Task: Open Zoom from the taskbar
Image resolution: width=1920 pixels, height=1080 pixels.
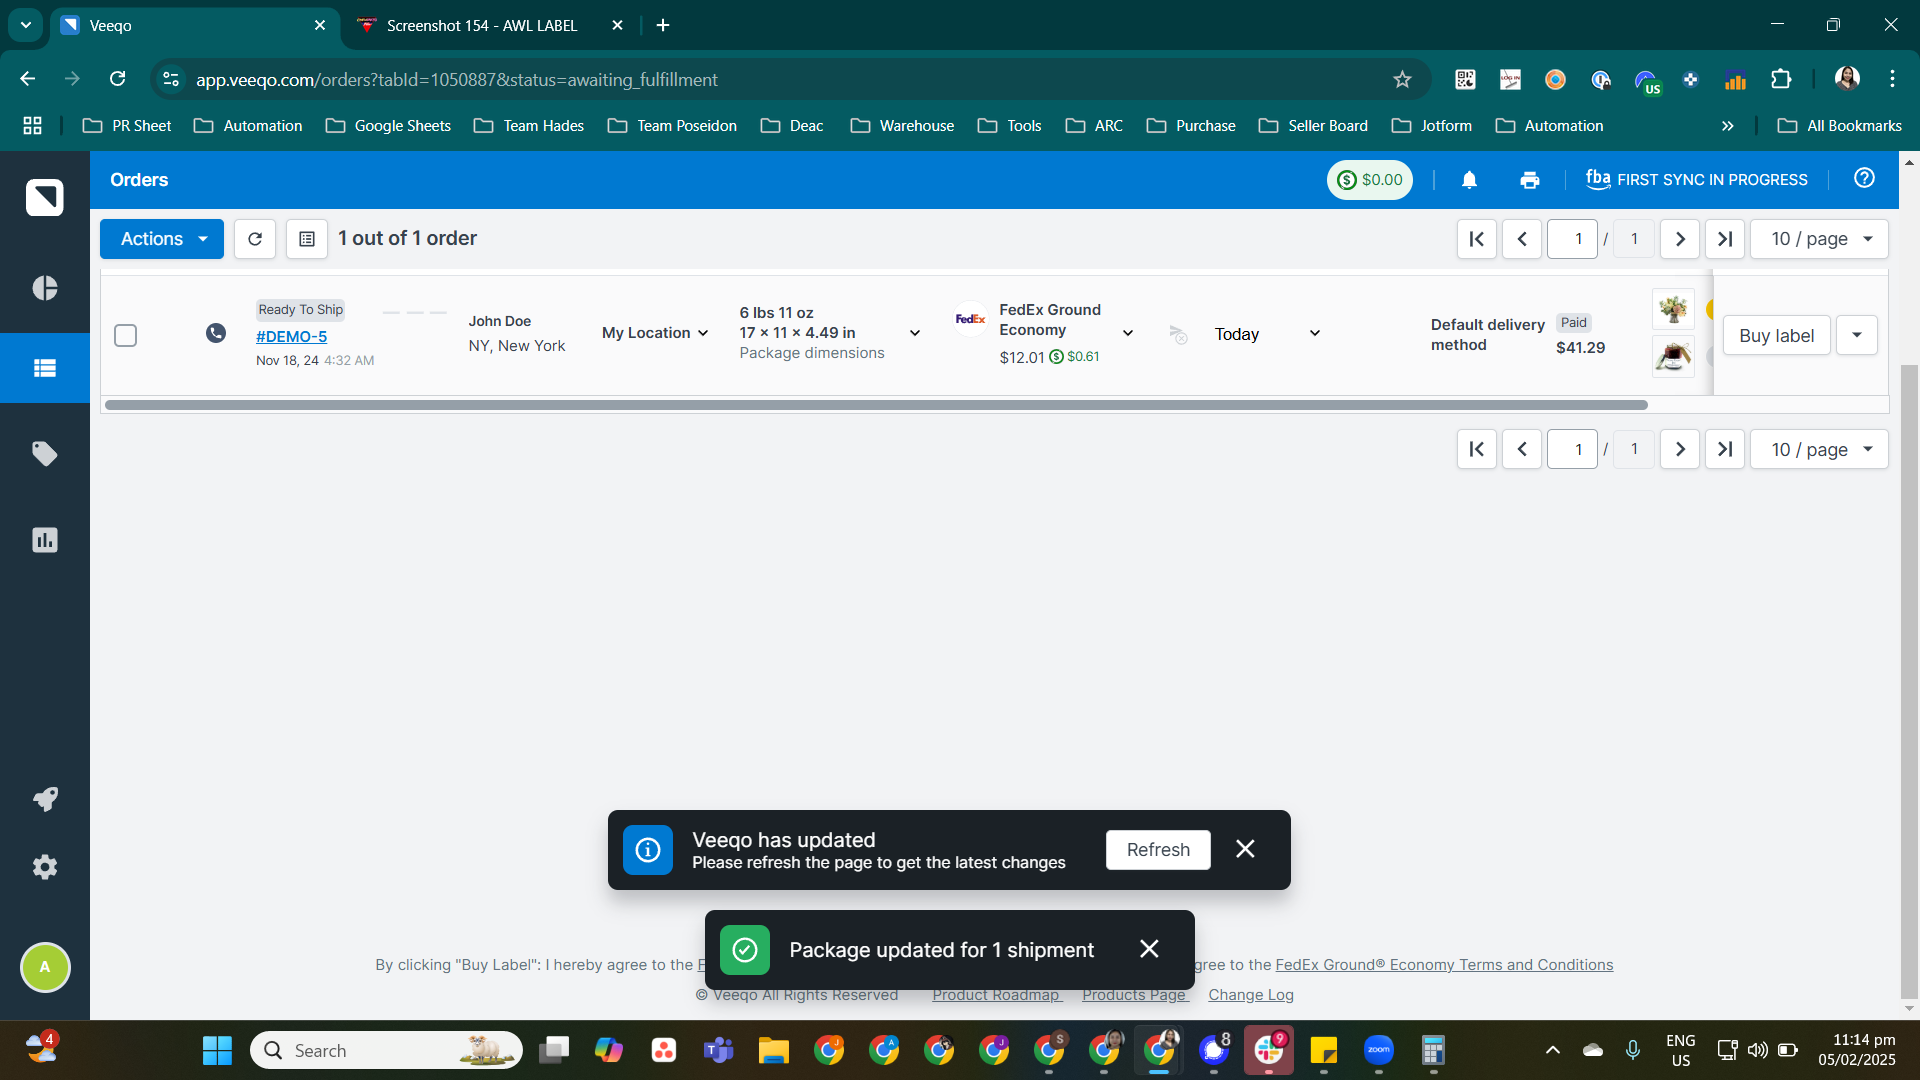Action: tap(1378, 1050)
